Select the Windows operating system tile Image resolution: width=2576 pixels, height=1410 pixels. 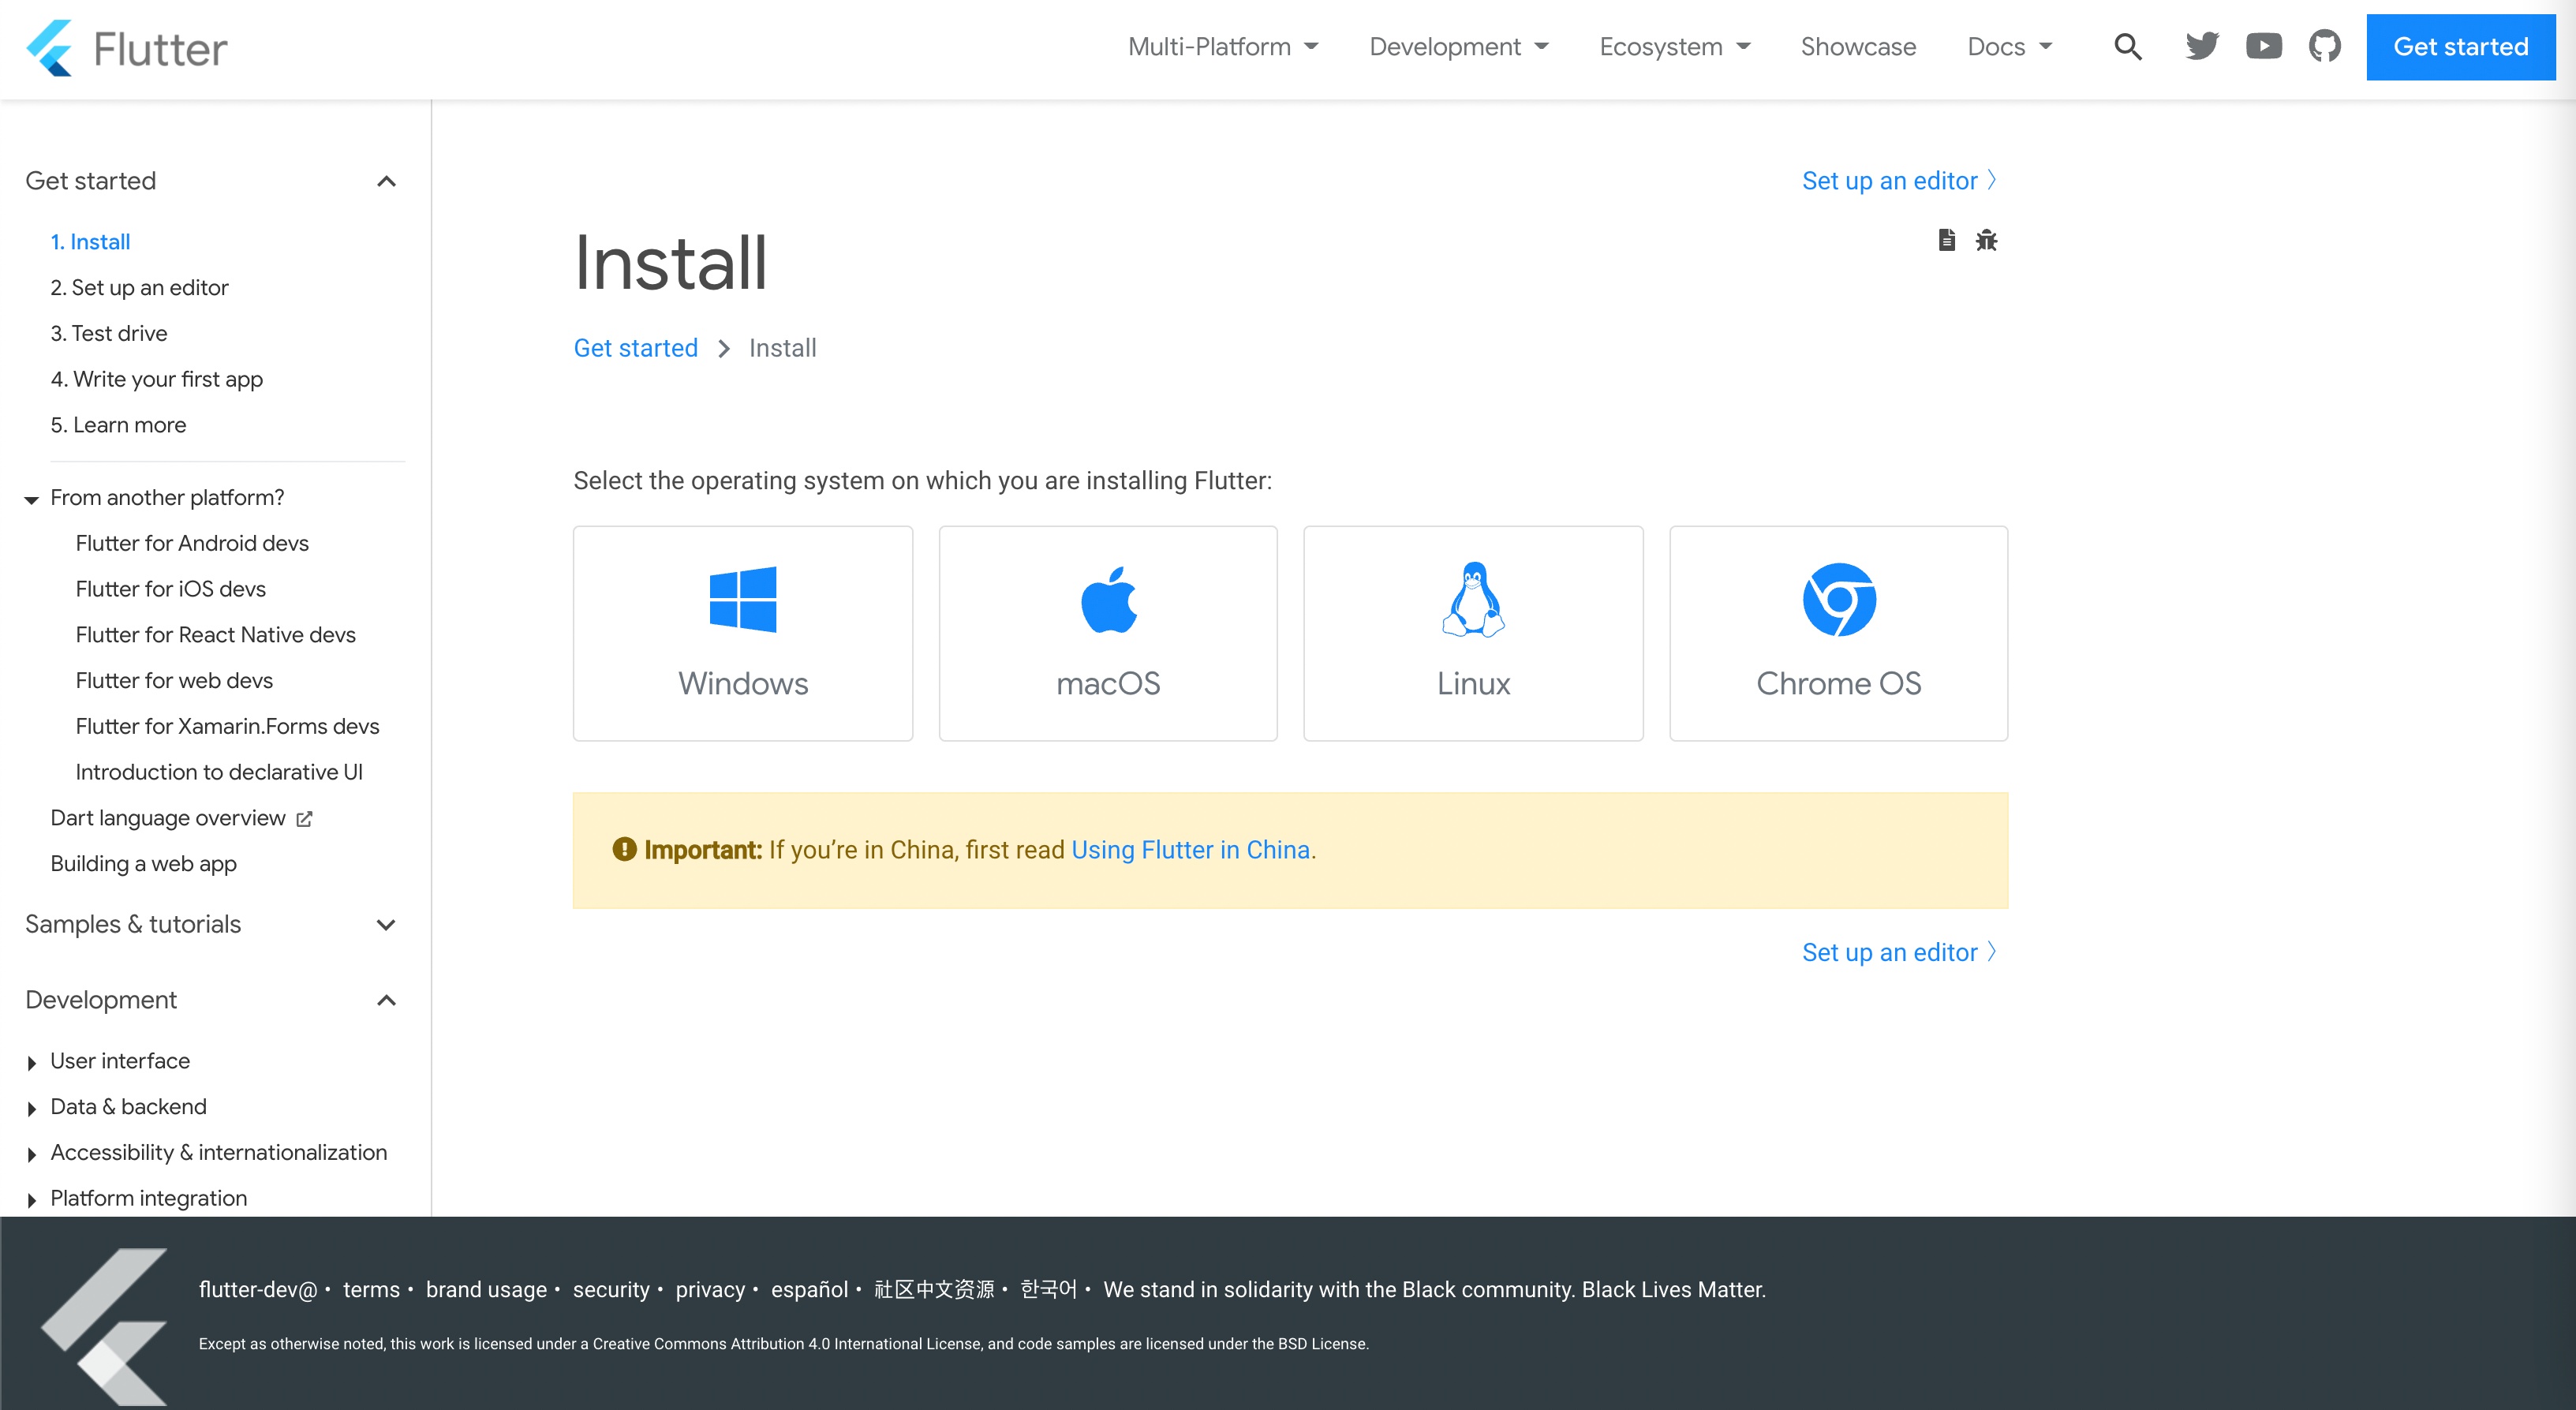742,633
